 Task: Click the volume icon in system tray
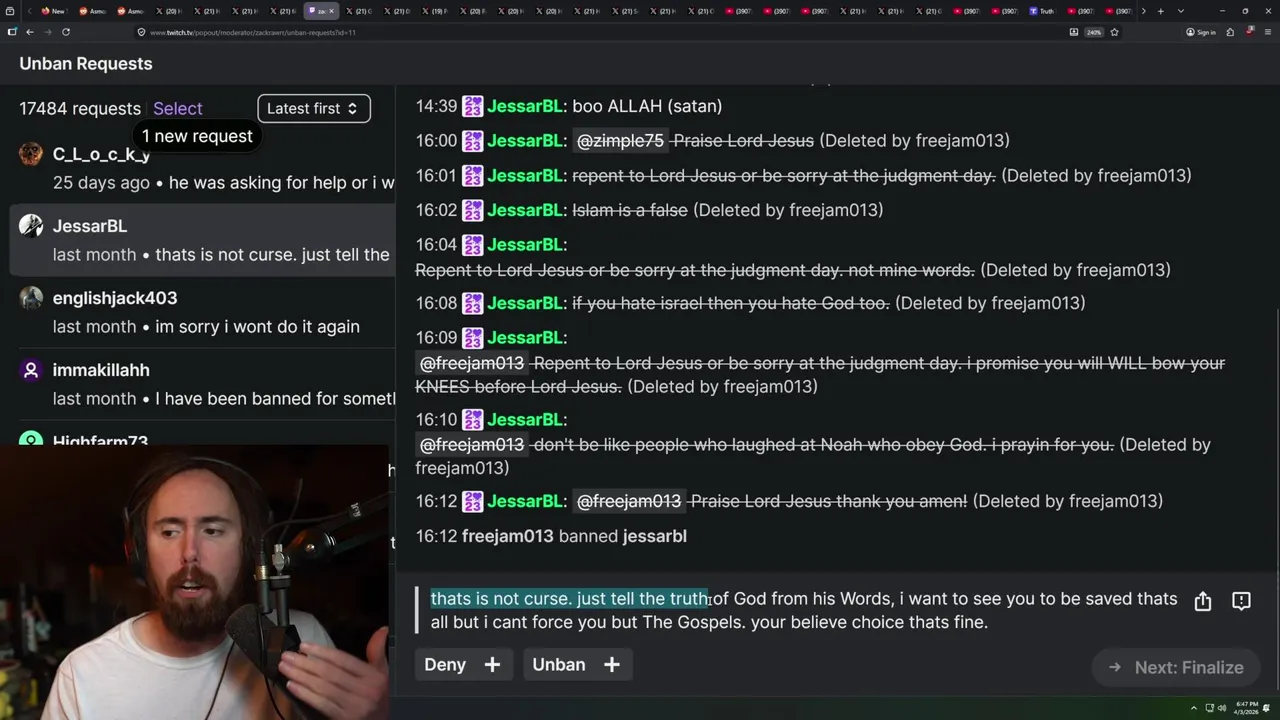pyautogui.click(x=1222, y=708)
